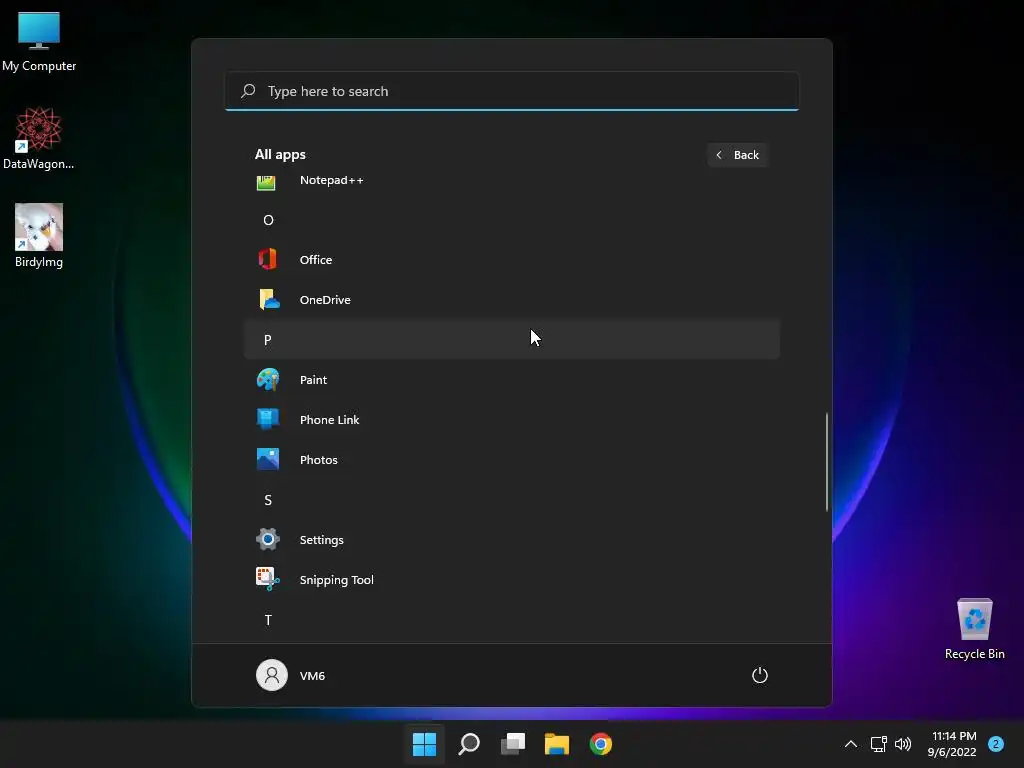Screen dimensions: 1024x768
Task: Select BirdyImg desktop shortcut
Action: click(x=39, y=236)
